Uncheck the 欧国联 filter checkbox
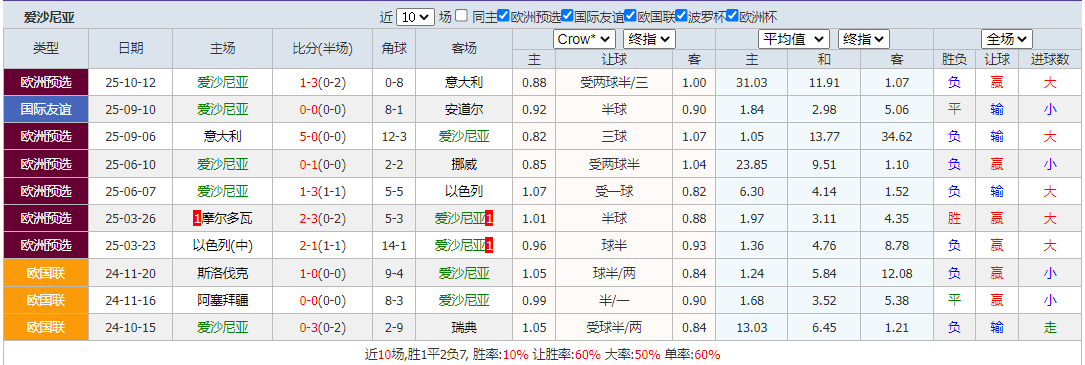 coord(630,16)
